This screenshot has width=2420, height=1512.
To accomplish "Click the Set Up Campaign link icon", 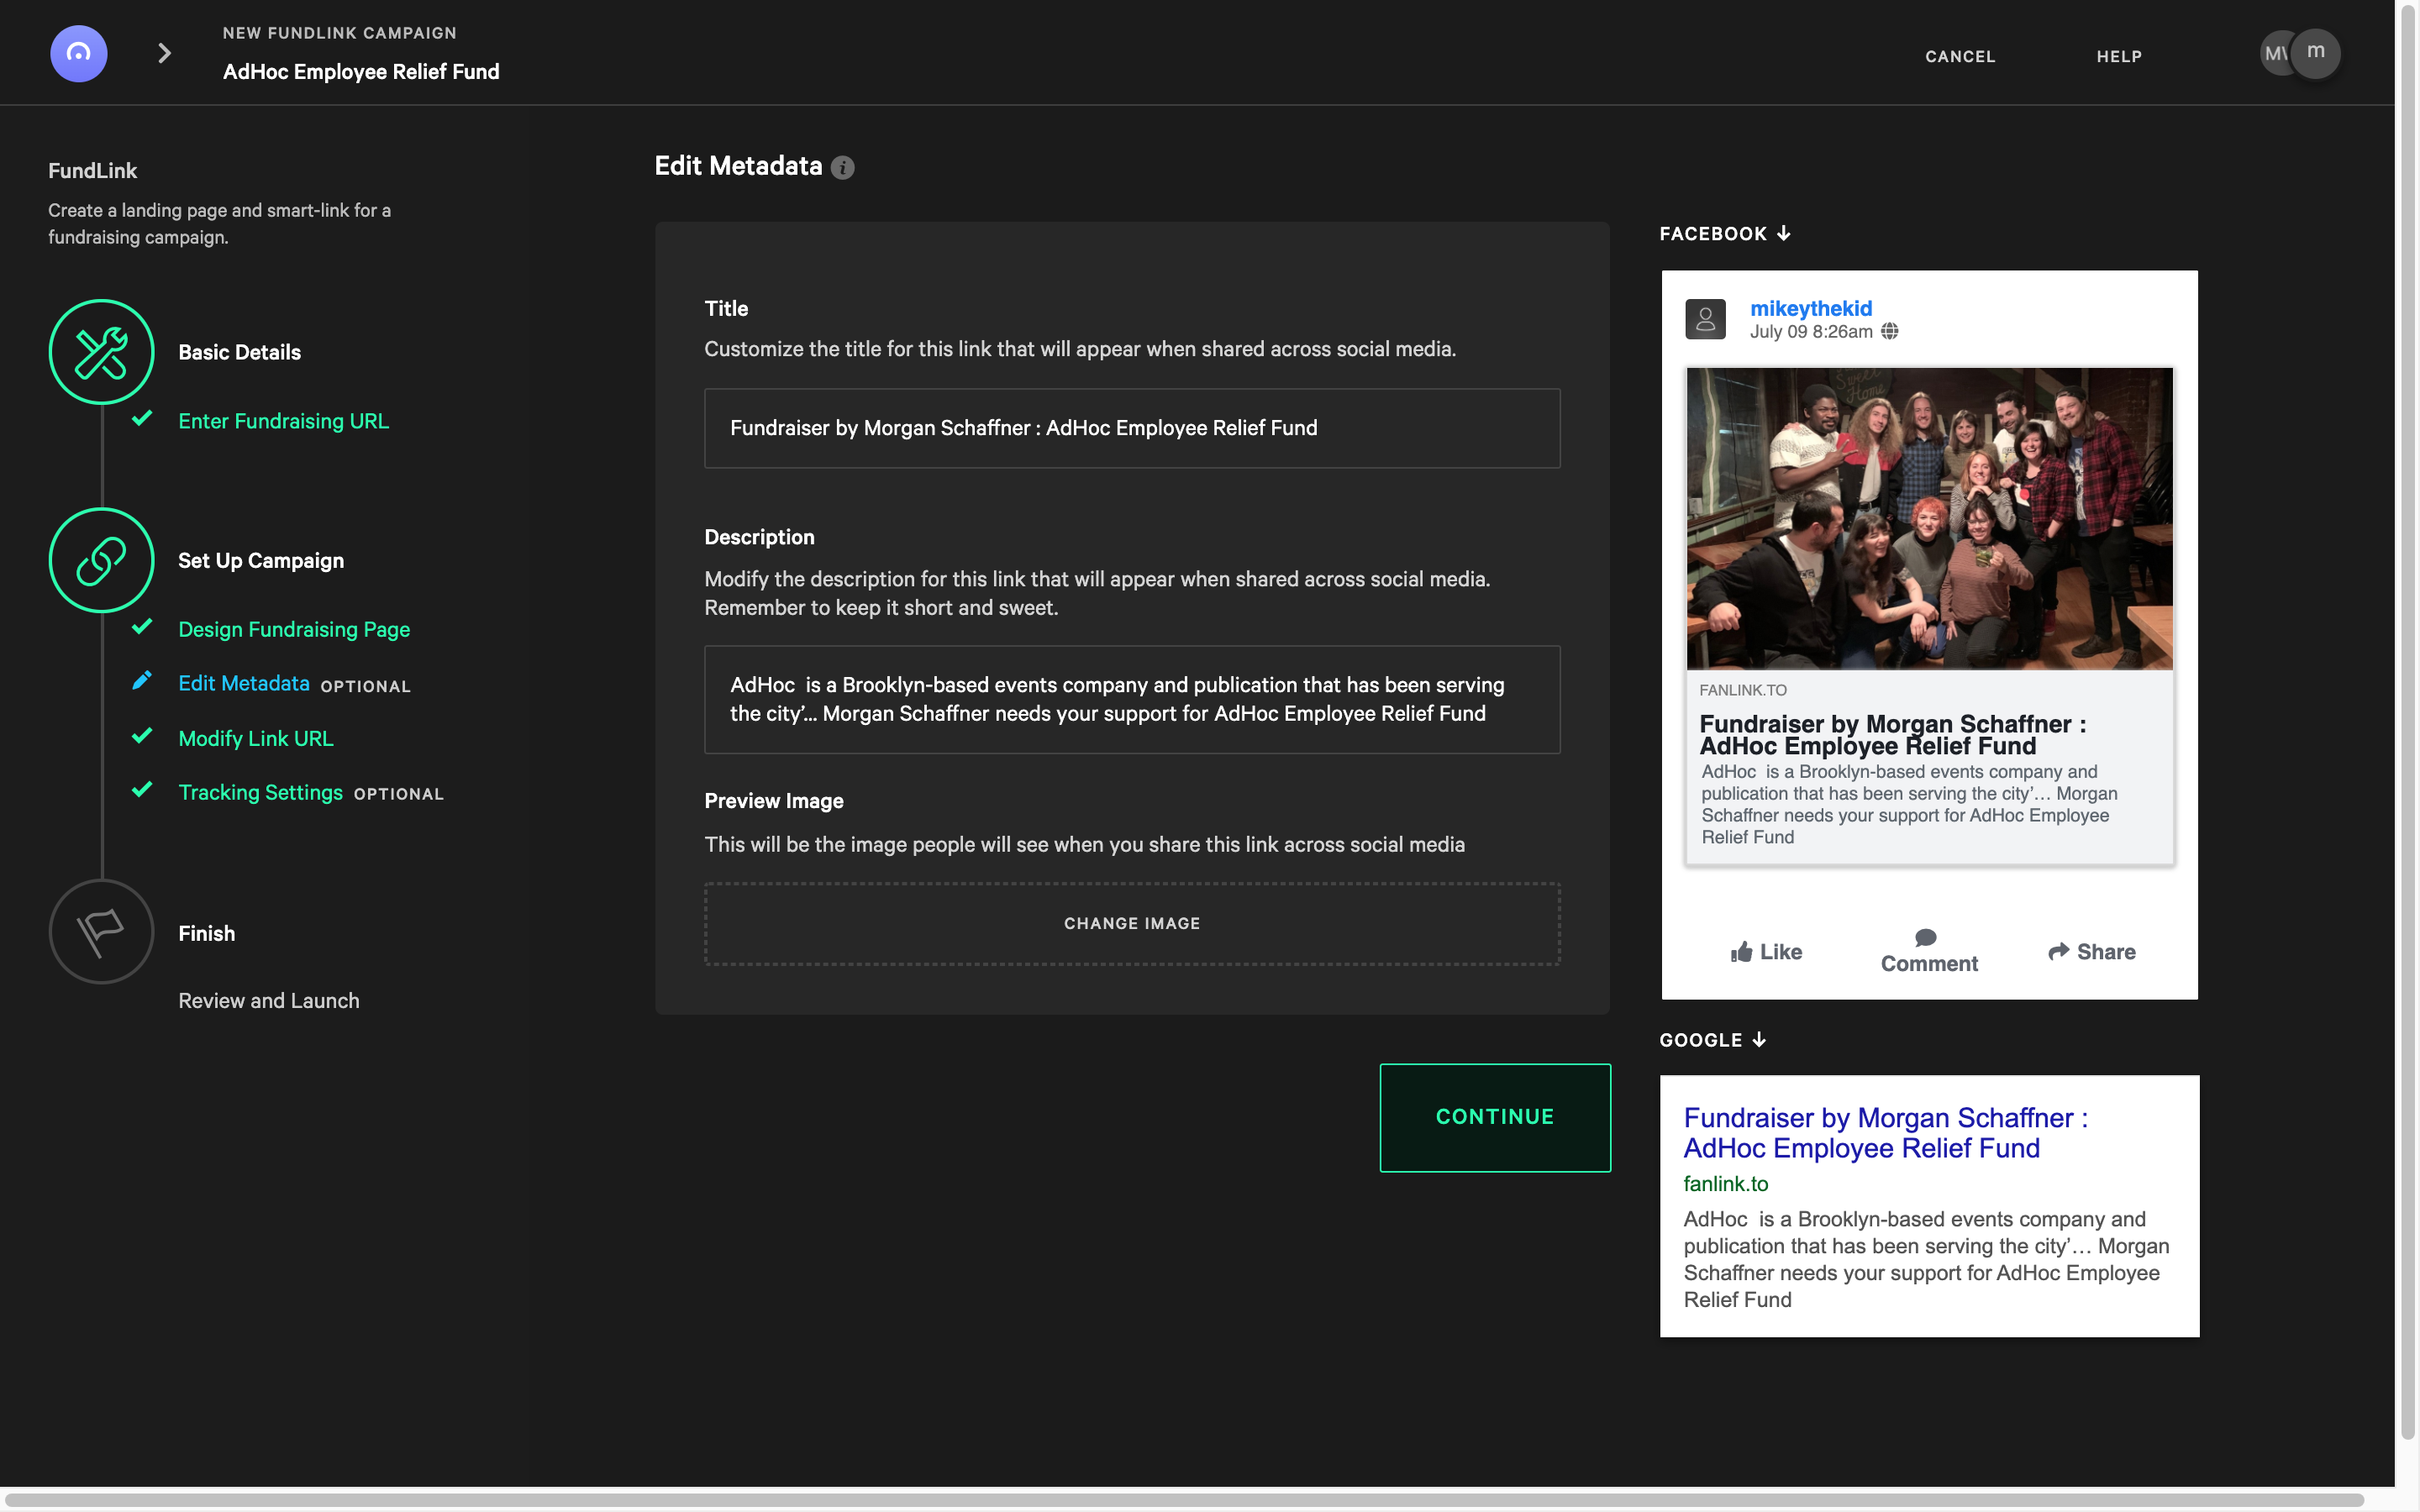I will coord(101,560).
